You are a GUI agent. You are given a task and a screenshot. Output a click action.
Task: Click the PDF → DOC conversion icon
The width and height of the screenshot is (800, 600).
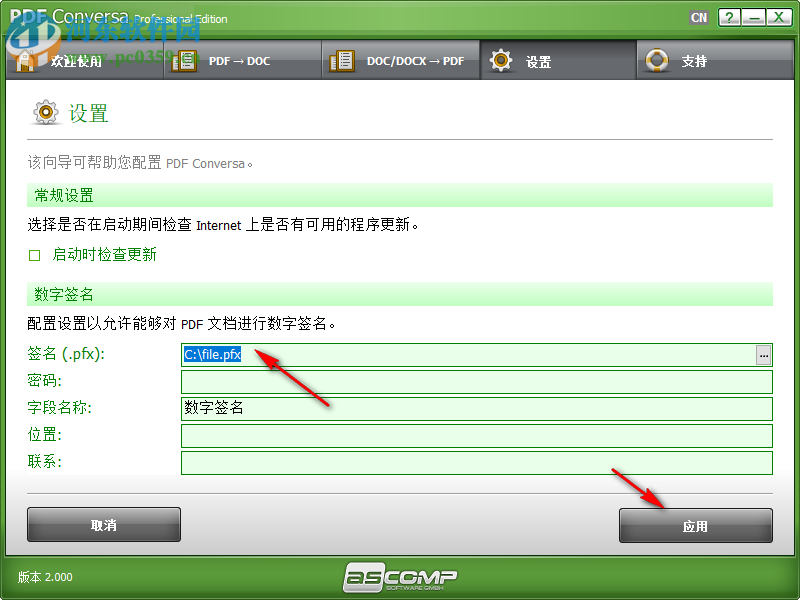point(184,60)
